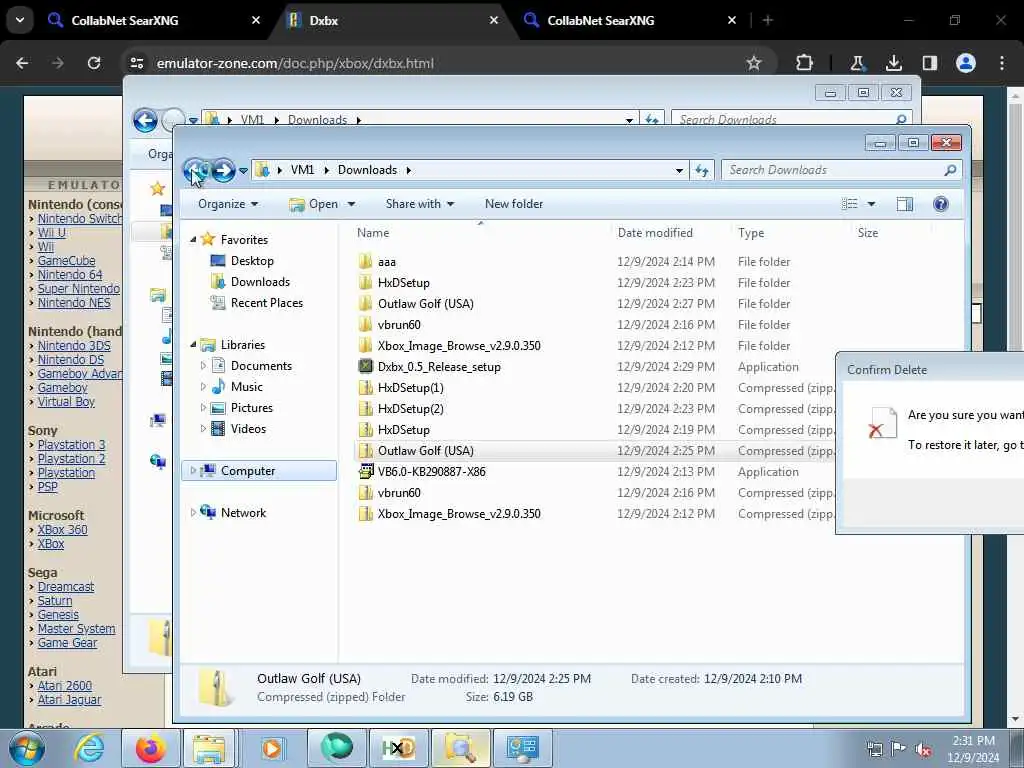
Task: Select HxDSetup(2) zipped folder
Action: pyautogui.click(x=410, y=408)
